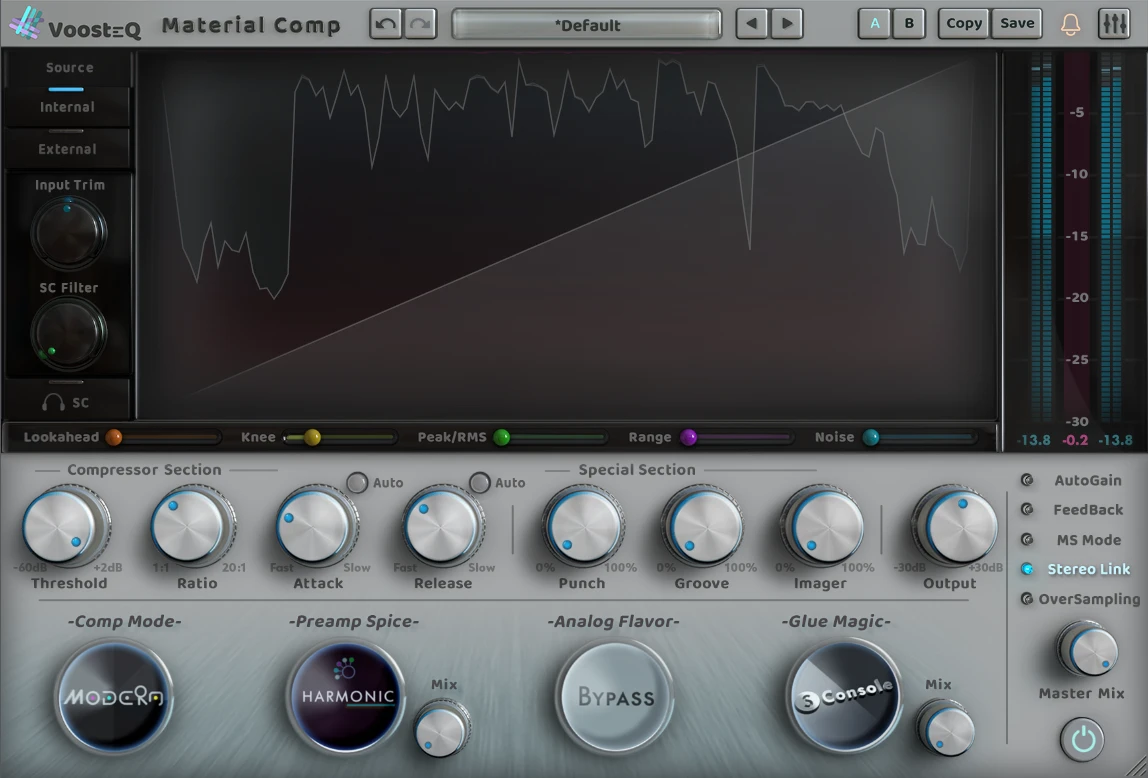Viewport: 1148px width, 778px height.
Task: Open the Default preset dropdown
Action: pyautogui.click(x=587, y=25)
